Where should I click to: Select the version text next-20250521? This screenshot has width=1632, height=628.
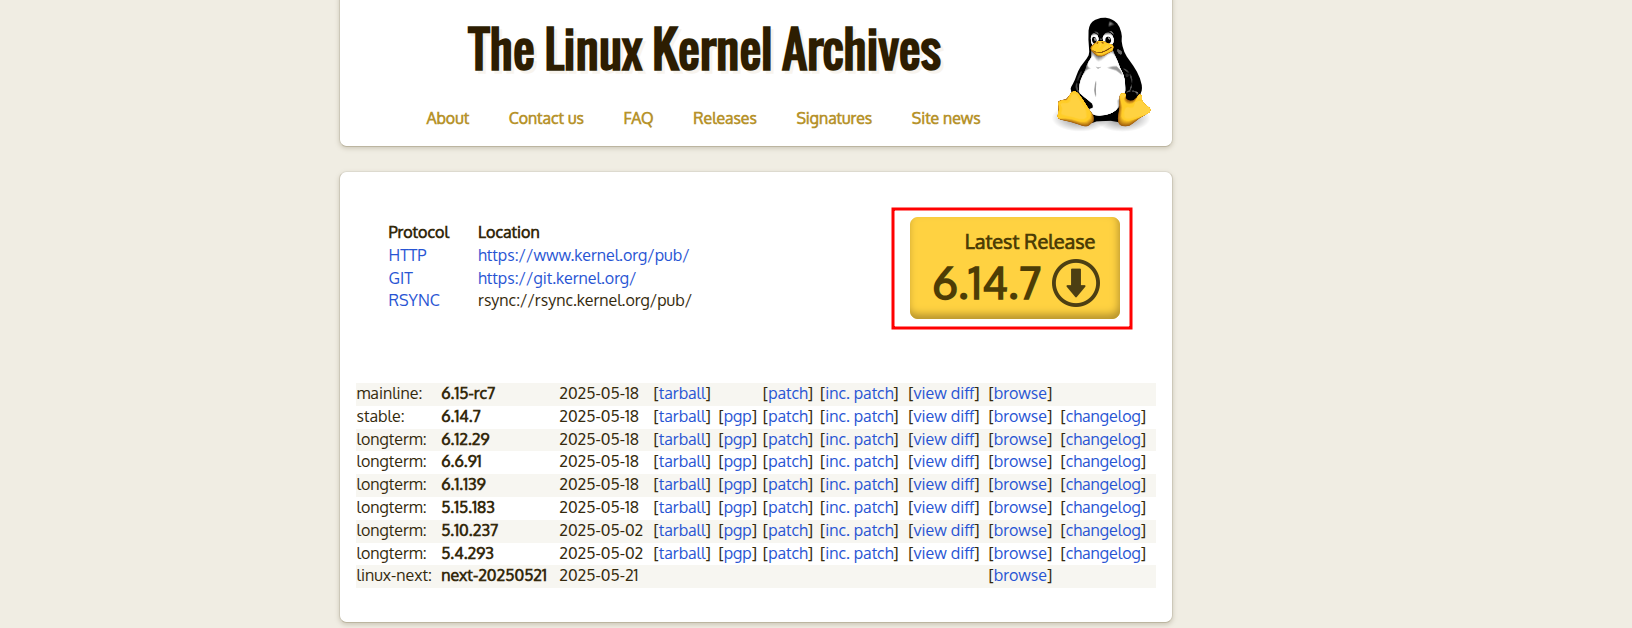(x=494, y=575)
